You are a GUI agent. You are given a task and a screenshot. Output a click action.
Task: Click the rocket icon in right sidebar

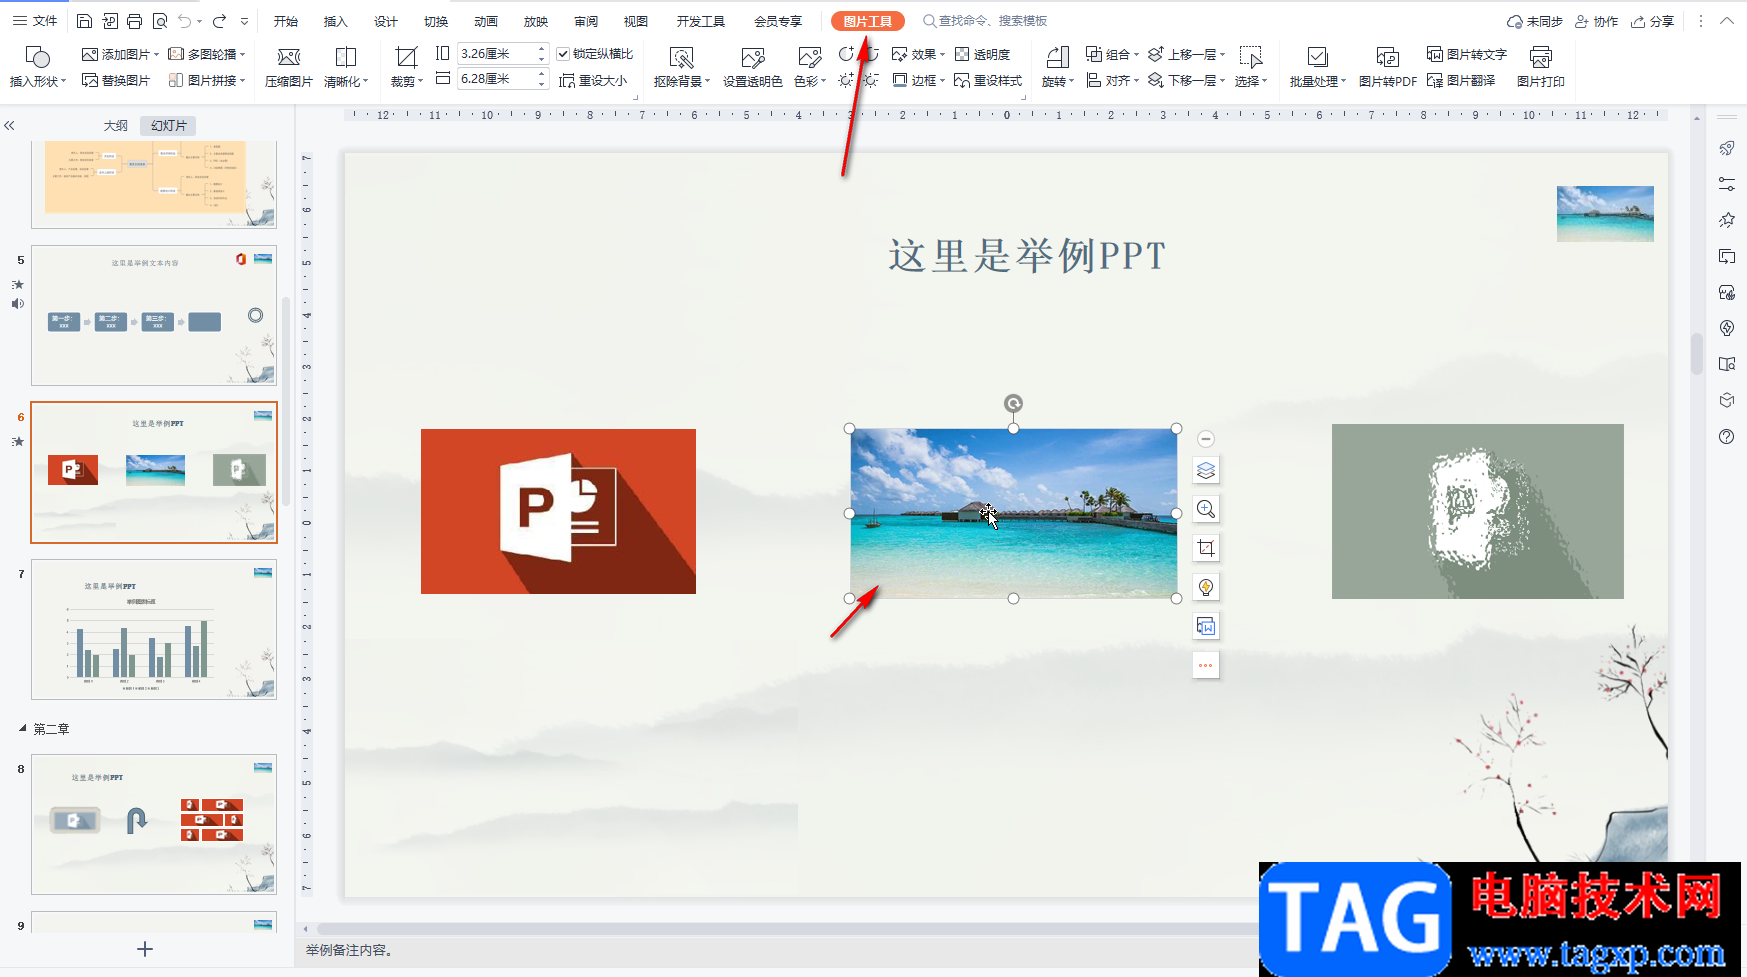[1727, 148]
